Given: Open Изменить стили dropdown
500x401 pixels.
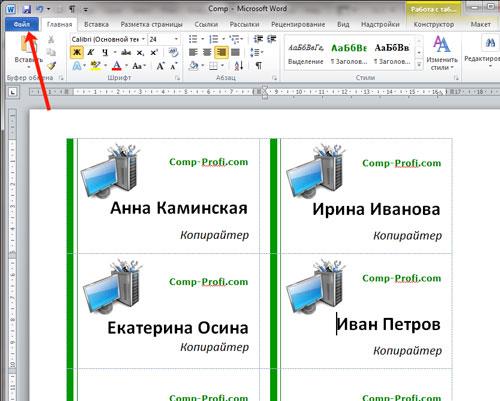Looking at the screenshot, I should click(x=442, y=53).
